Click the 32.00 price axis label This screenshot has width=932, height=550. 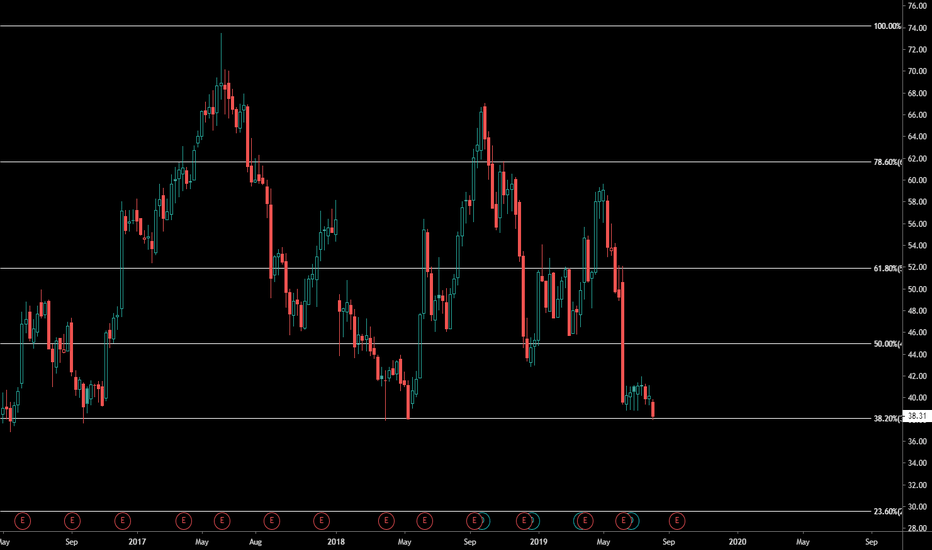[x=917, y=485]
